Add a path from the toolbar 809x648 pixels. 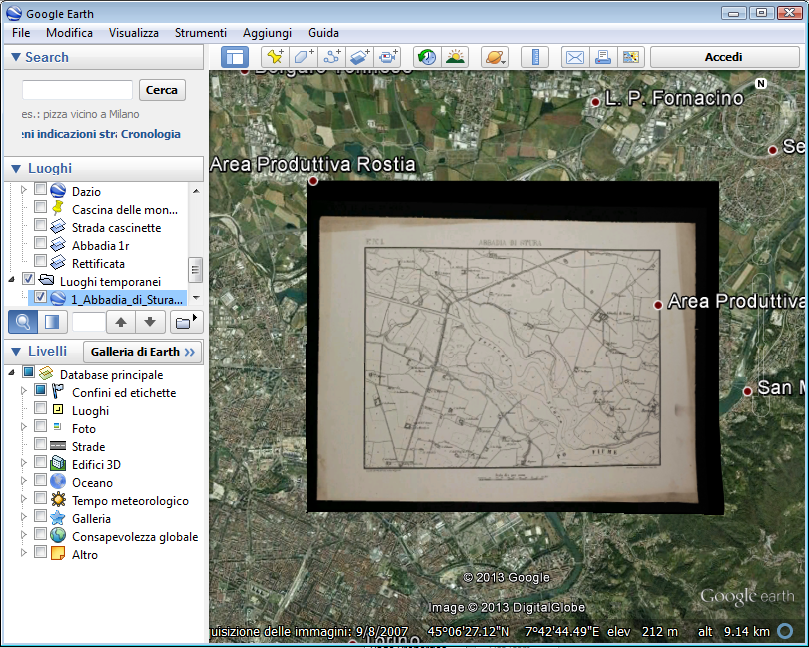[x=332, y=57]
